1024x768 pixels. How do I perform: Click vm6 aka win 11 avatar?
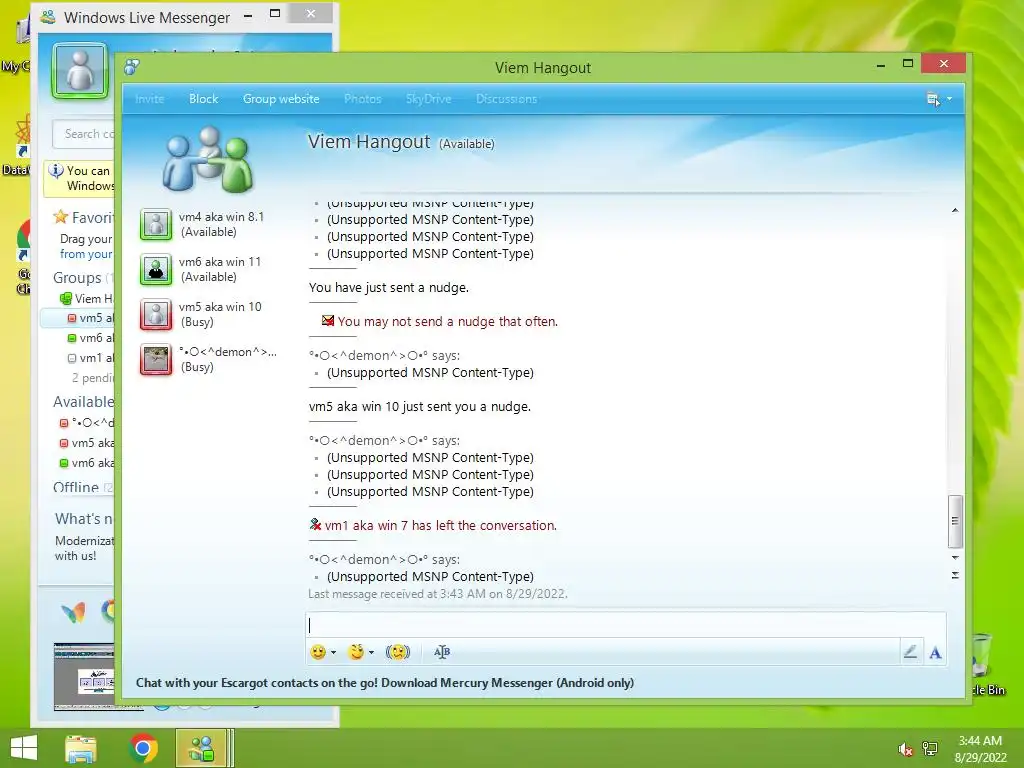tap(156, 269)
